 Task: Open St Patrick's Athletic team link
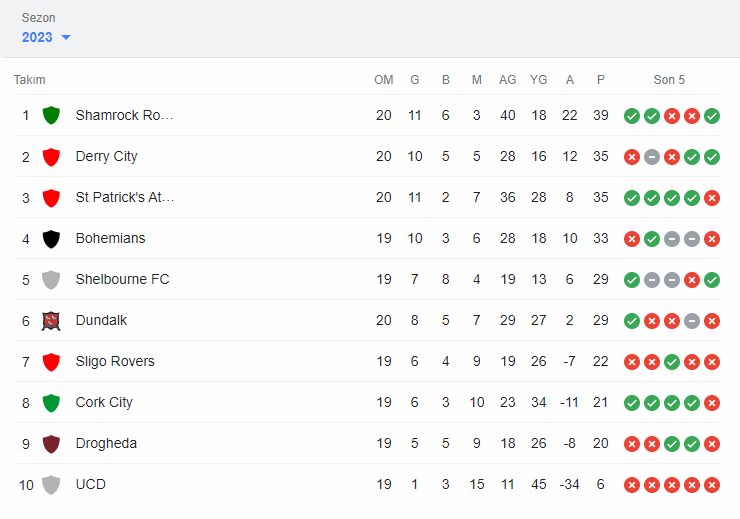[125, 197]
